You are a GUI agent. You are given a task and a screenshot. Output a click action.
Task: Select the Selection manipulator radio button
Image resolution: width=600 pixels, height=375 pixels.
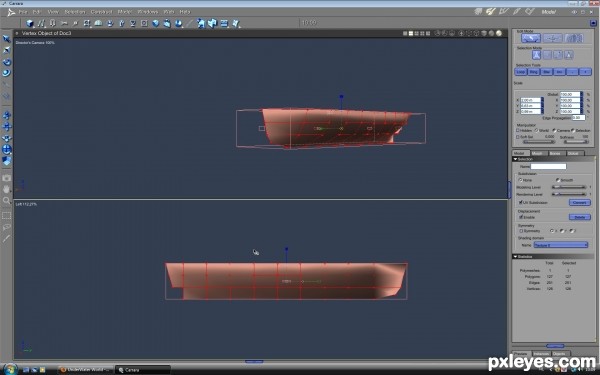coord(573,130)
